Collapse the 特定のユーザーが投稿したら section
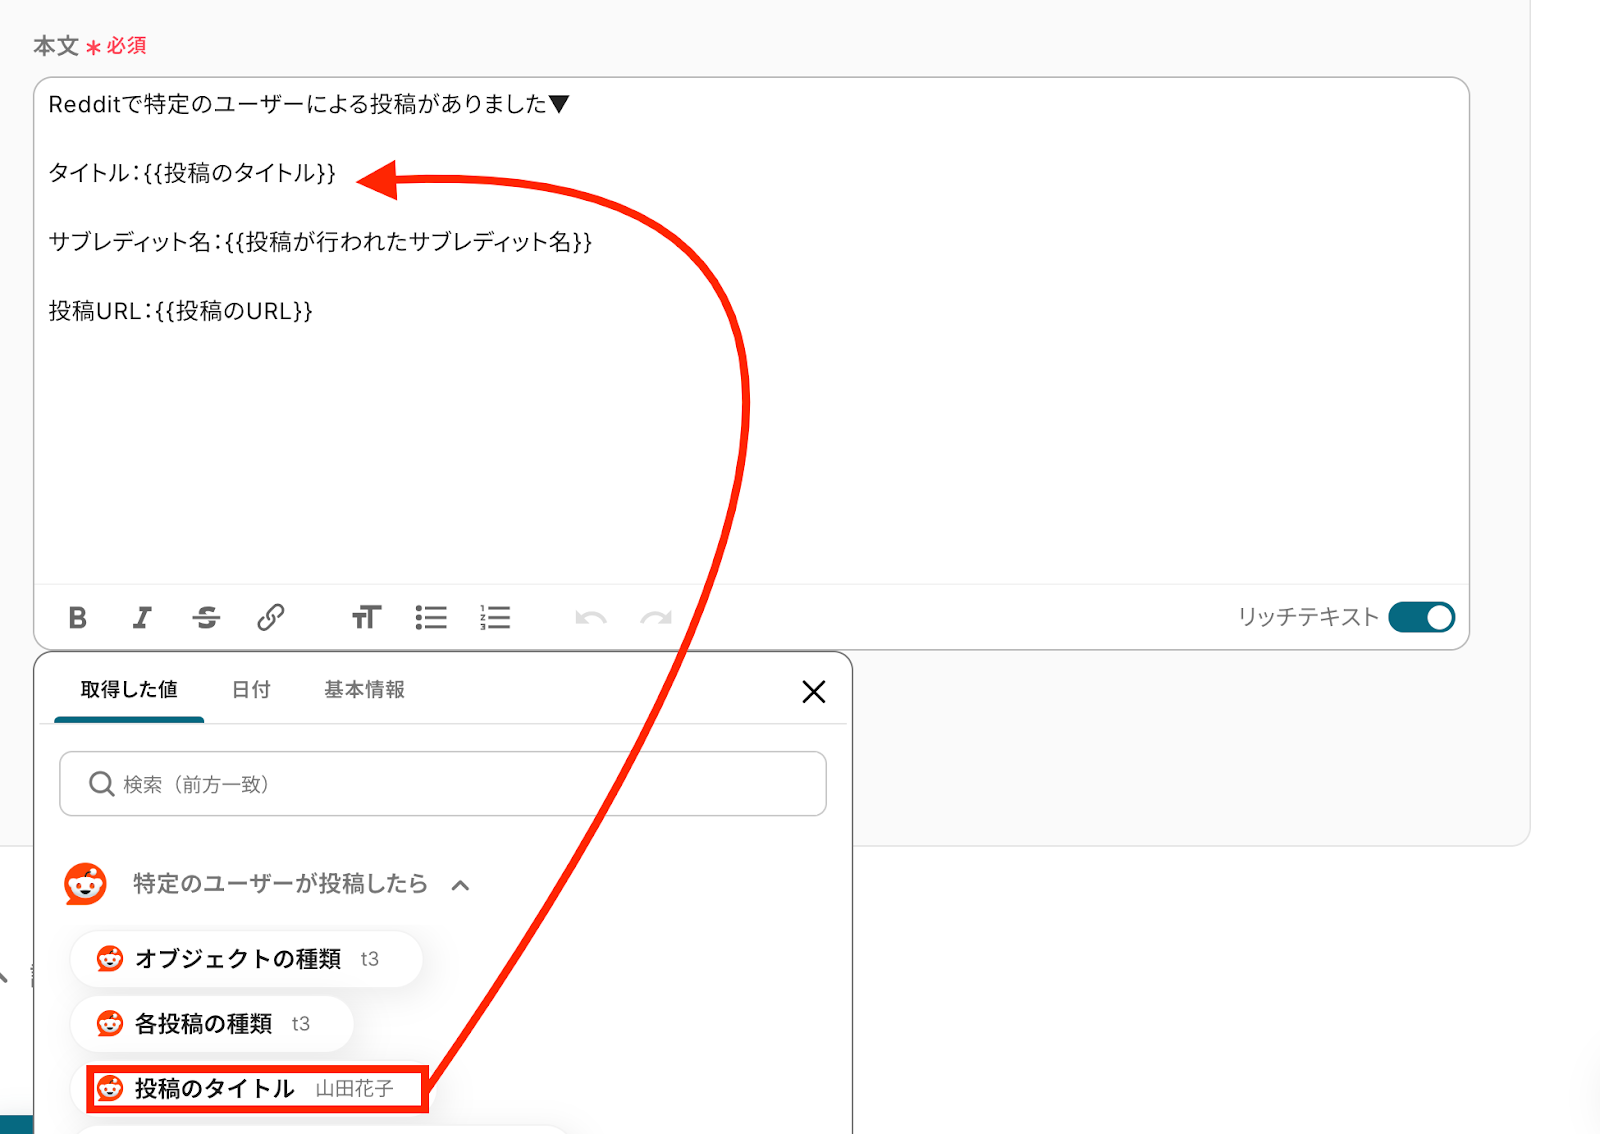 [x=460, y=885]
